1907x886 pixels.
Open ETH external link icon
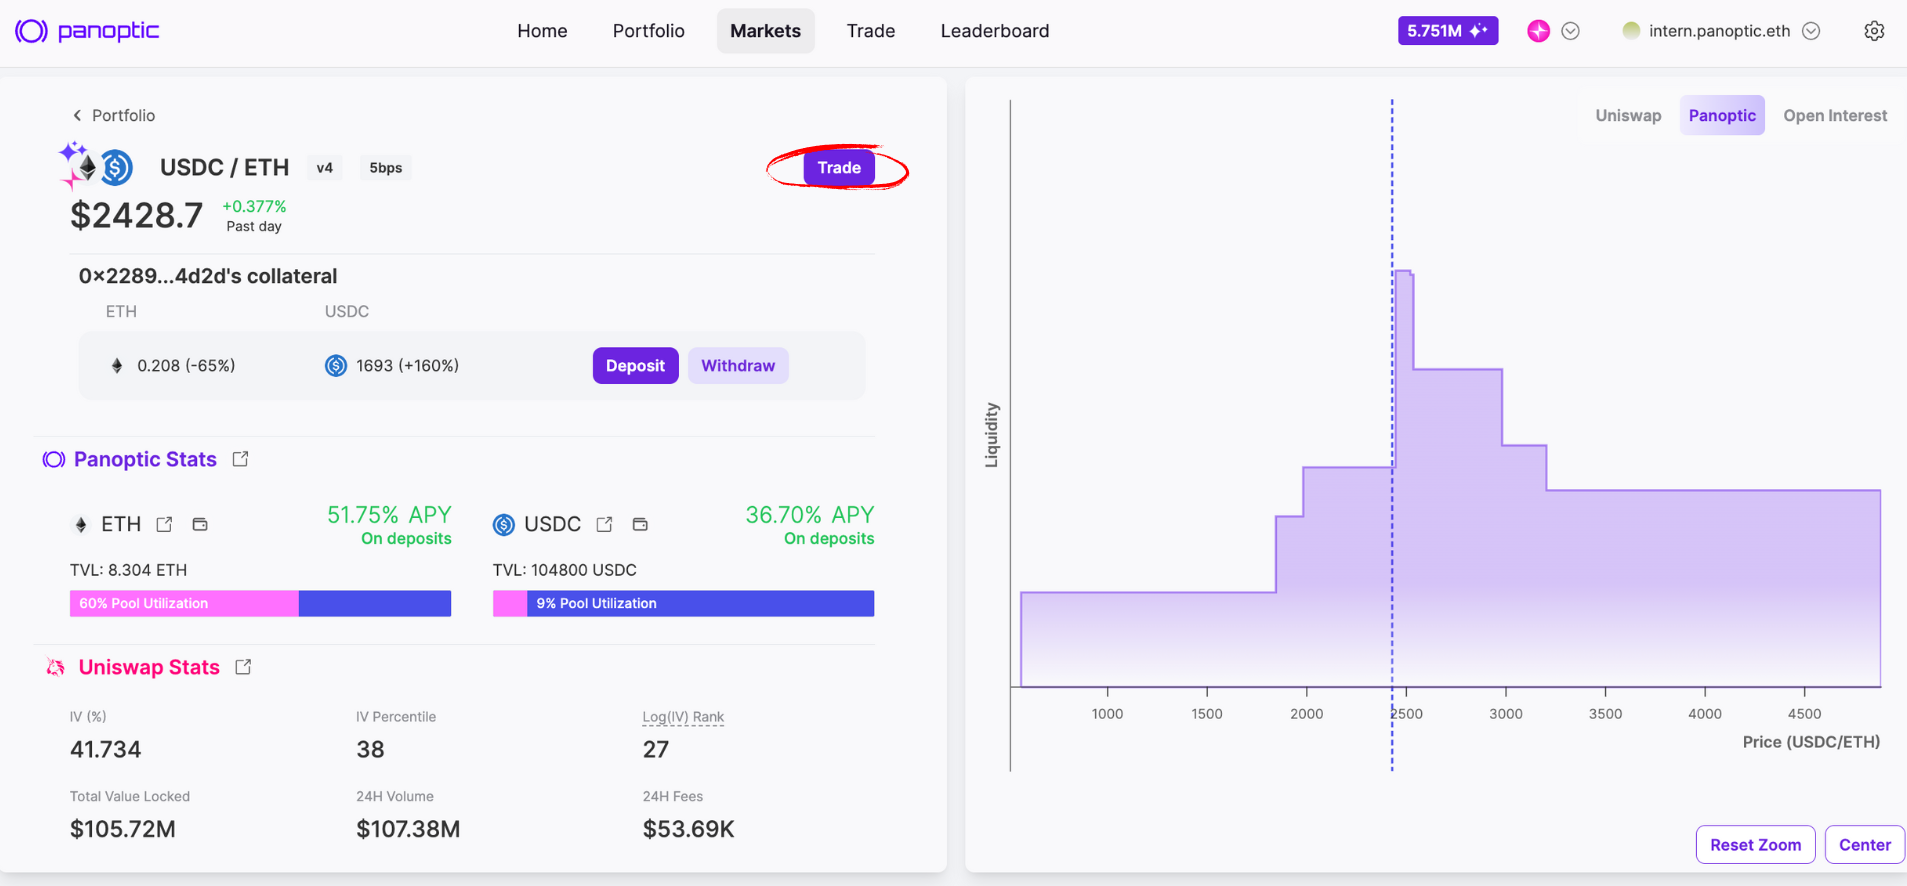(x=165, y=525)
